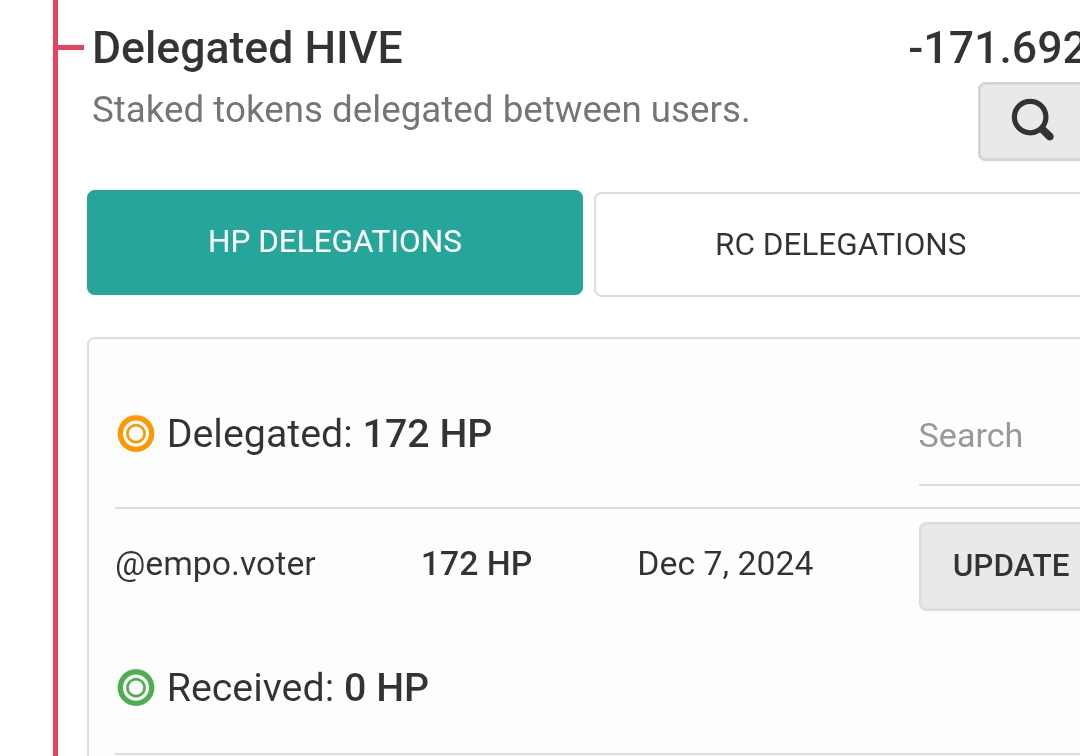Click the orange Delegated circle icon
Viewport: 1080px width, 756px height.
click(x=136, y=435)
